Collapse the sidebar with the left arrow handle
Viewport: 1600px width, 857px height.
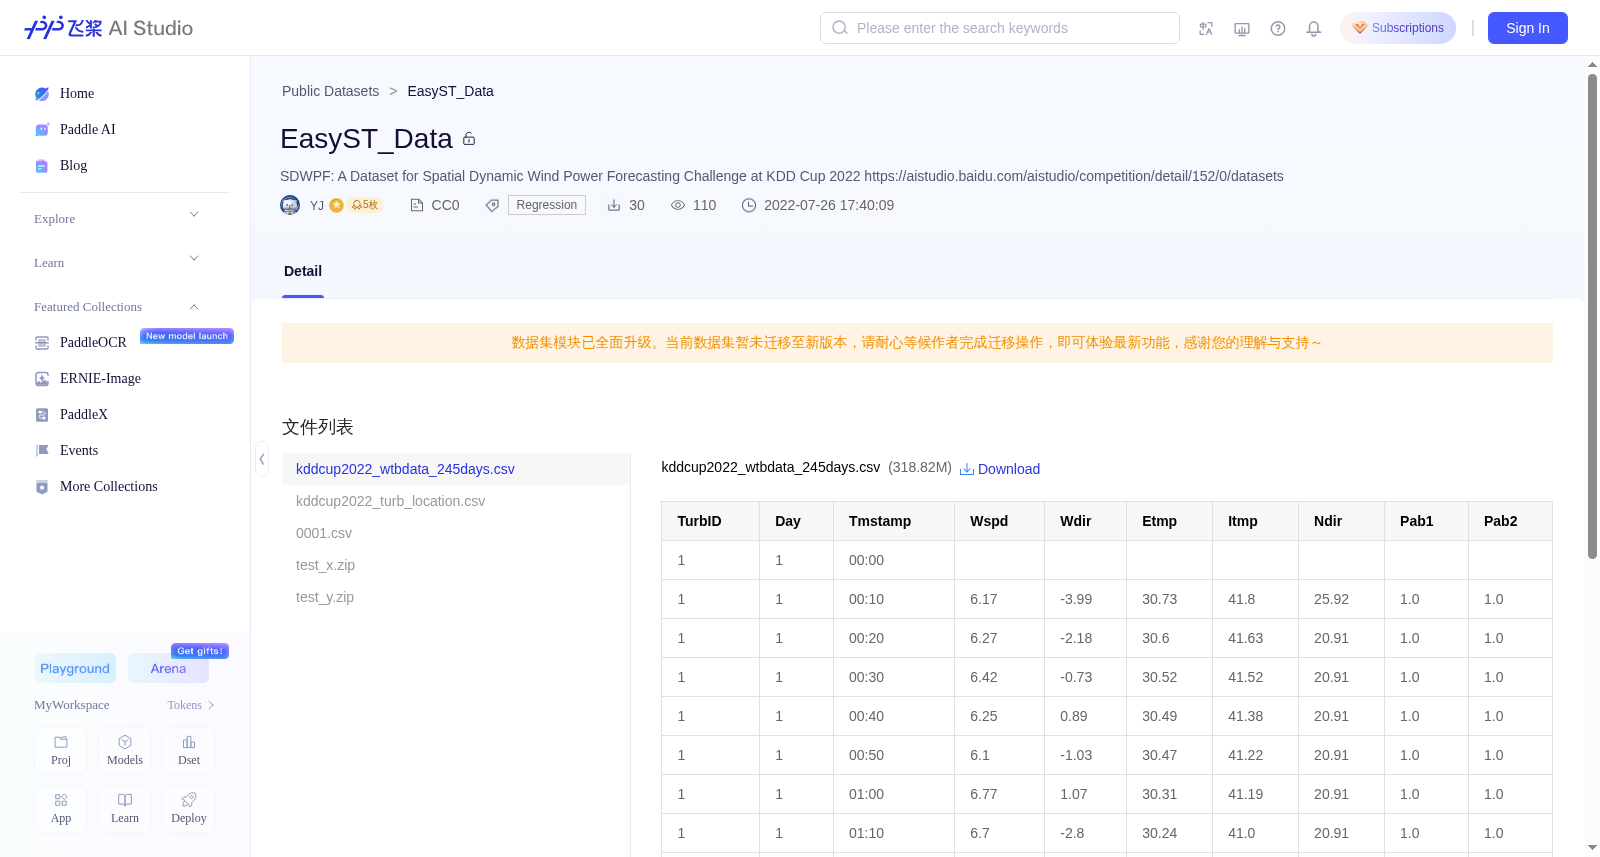(x=262, y=459)
